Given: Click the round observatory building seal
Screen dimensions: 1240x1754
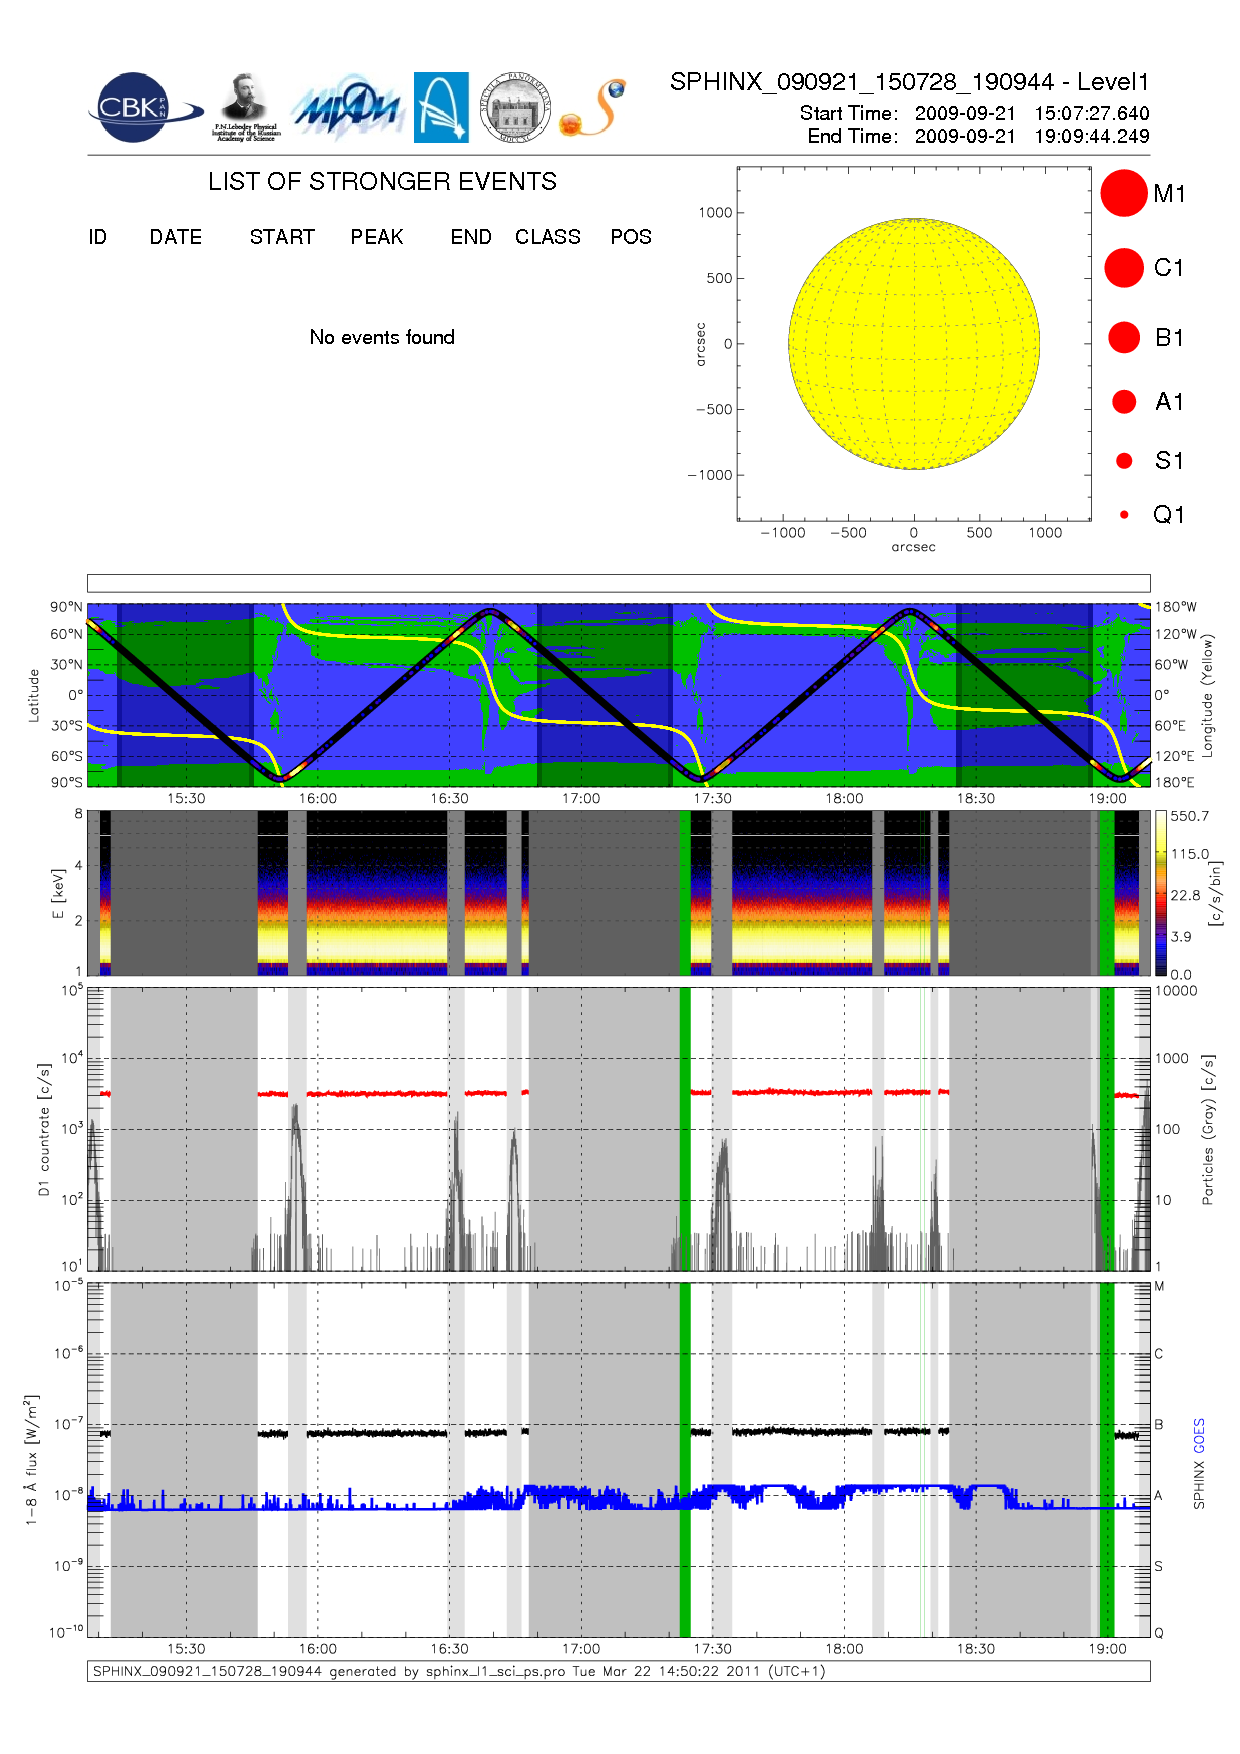Looking at the screenshot, I should (515, 108).
